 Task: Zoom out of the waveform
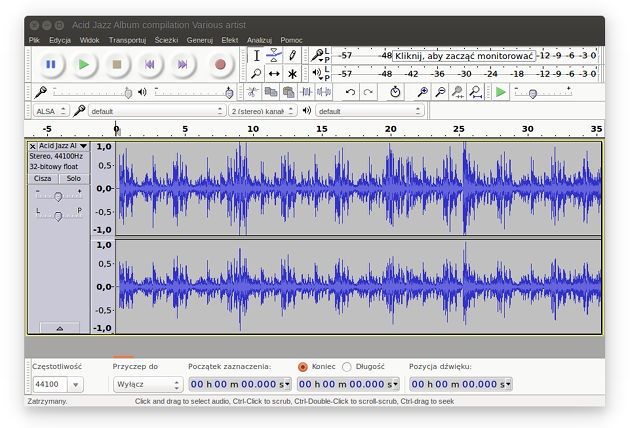[440, 92]
